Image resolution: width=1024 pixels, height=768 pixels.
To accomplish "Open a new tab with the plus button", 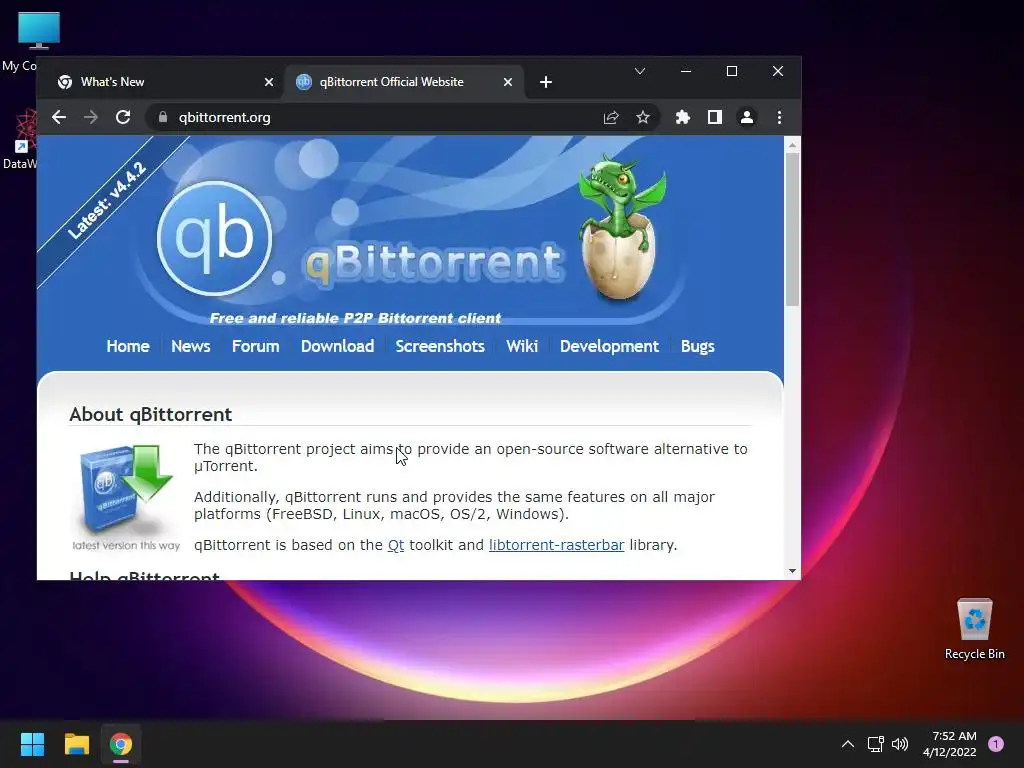I will point(546,82).
